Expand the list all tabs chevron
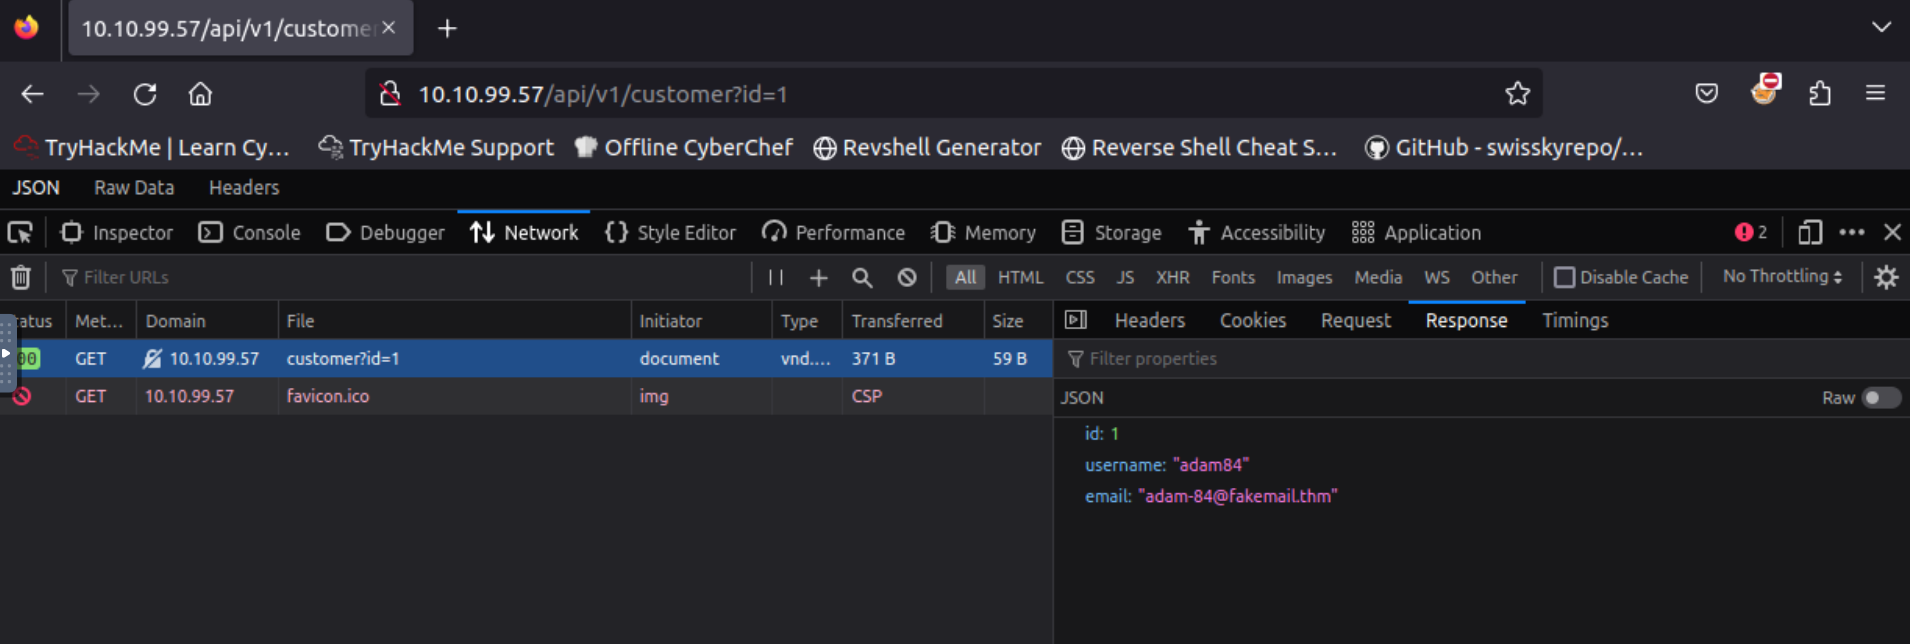Image resolution: width=1910 pixels, height=644 pixels. 1881,27
